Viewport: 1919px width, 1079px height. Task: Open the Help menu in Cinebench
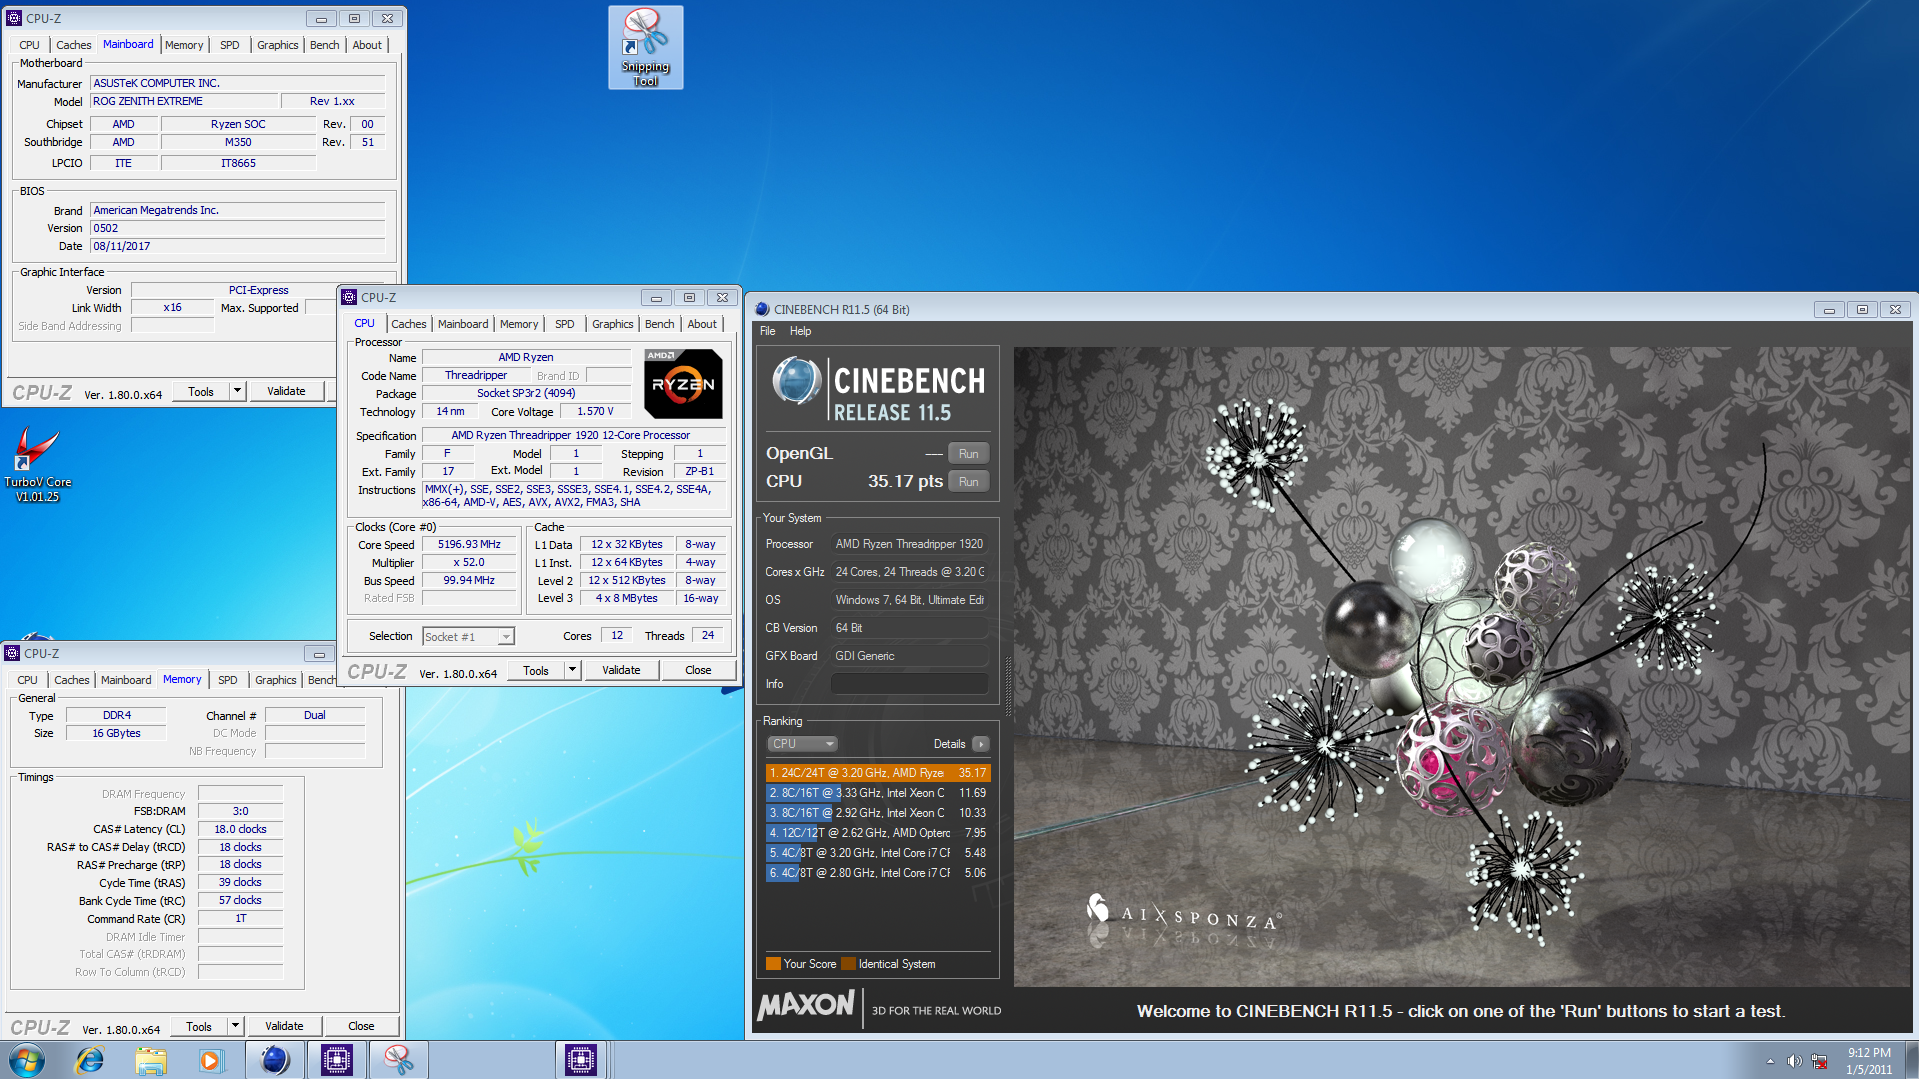[x=800, y=331]
